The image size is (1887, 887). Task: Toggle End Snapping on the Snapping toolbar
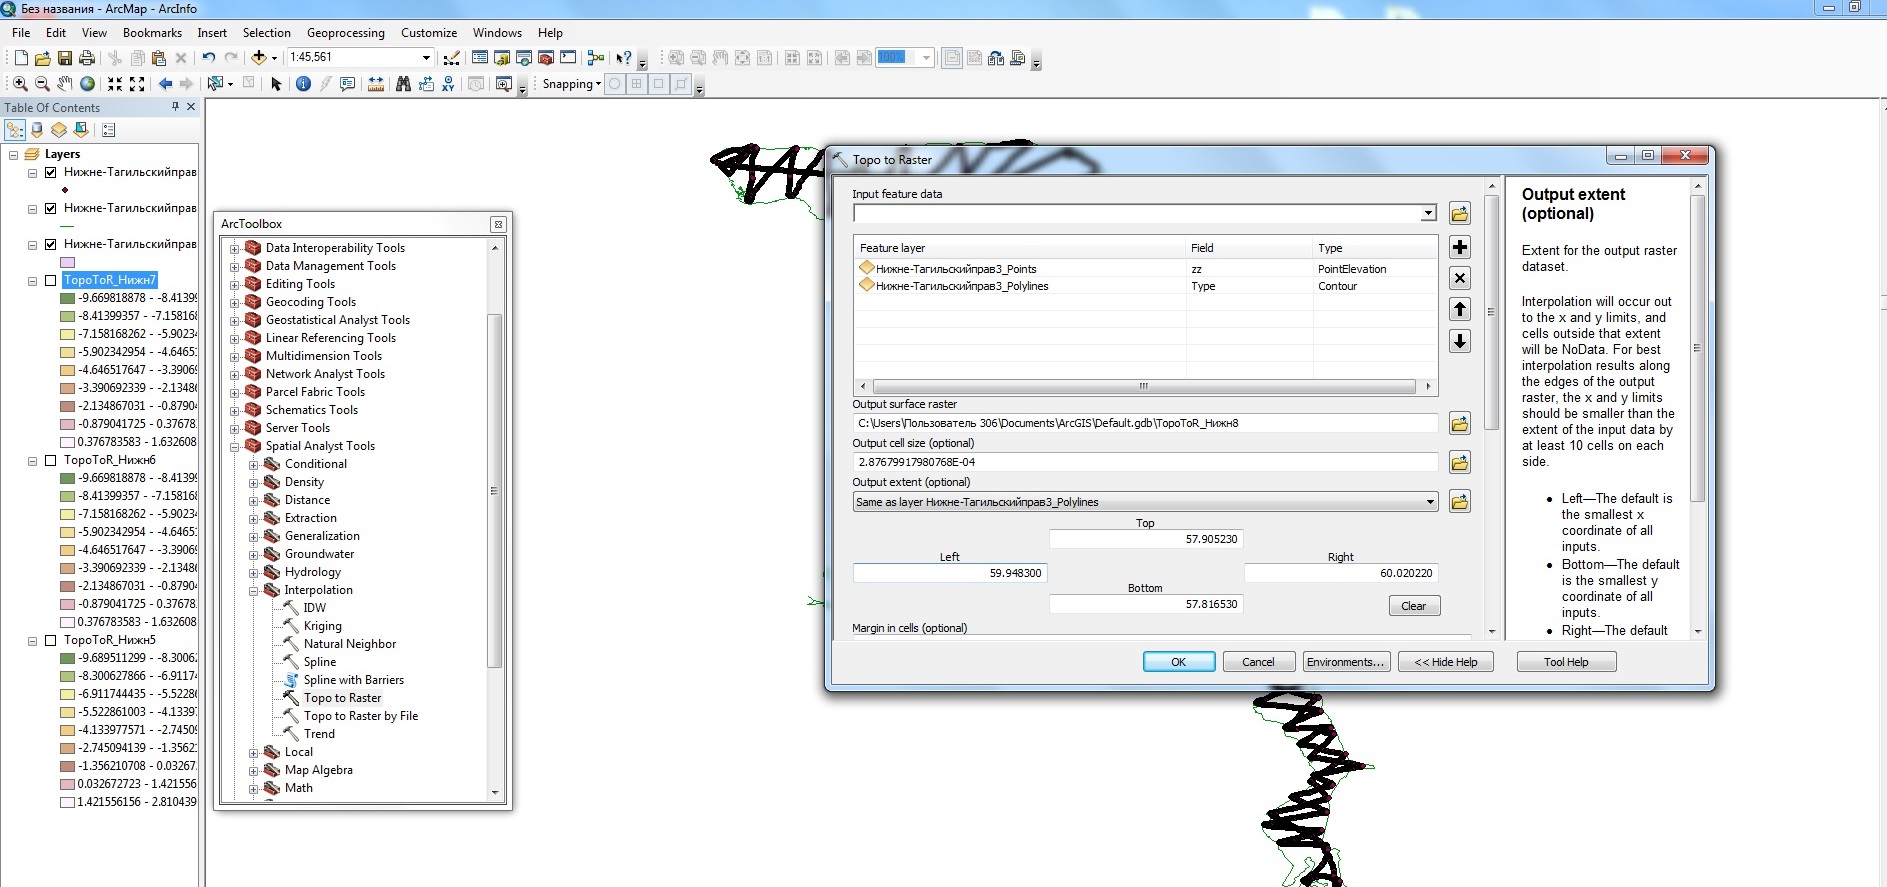[637, 84]
